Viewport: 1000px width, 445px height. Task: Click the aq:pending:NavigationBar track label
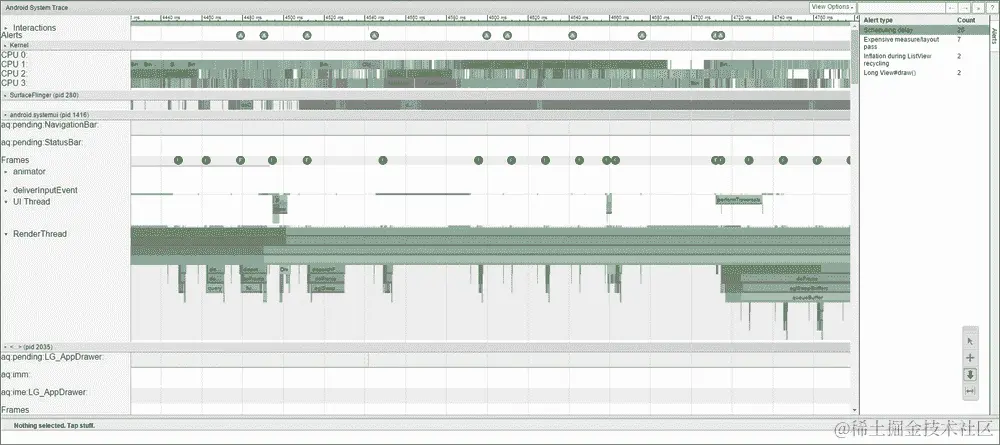[x=50, y=125]
